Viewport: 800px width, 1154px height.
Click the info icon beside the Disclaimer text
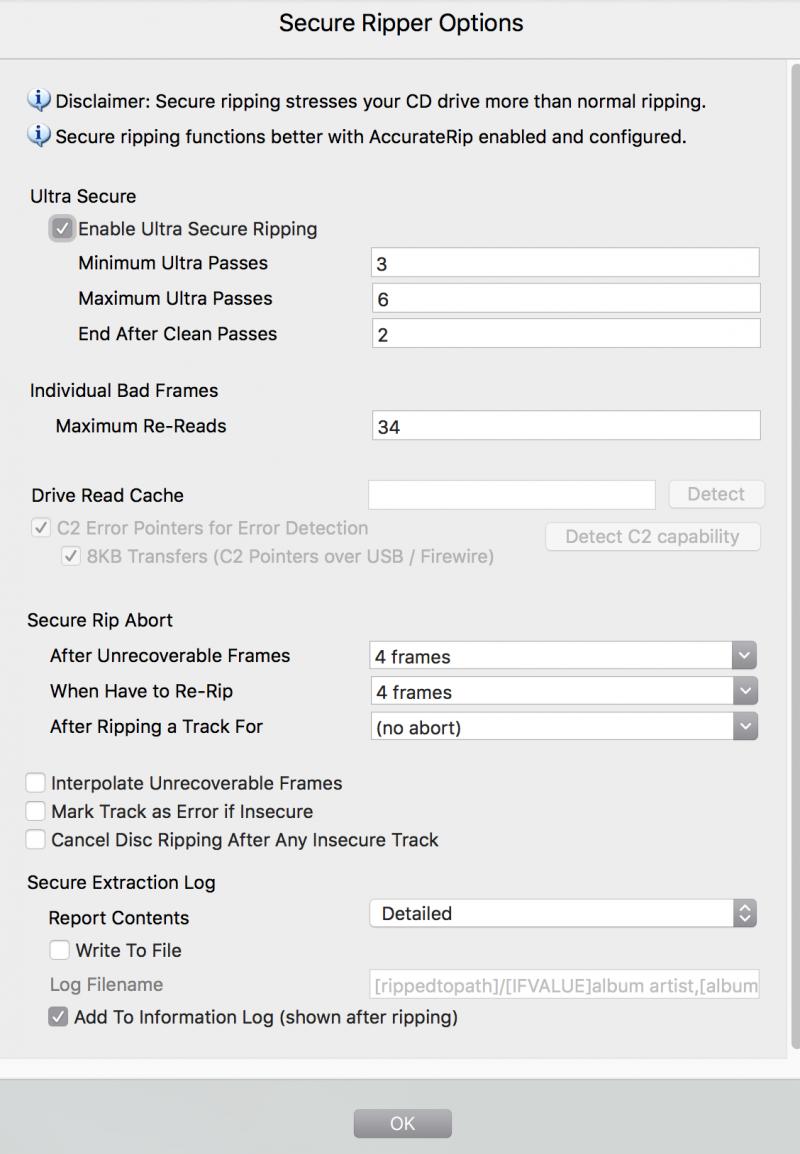[x=39, y=100]
